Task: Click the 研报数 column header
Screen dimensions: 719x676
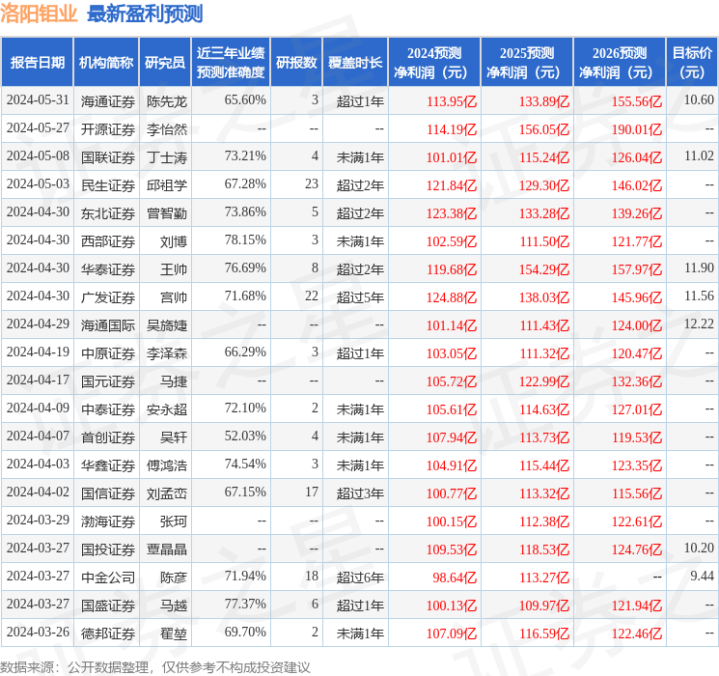Action: point(296,62)
